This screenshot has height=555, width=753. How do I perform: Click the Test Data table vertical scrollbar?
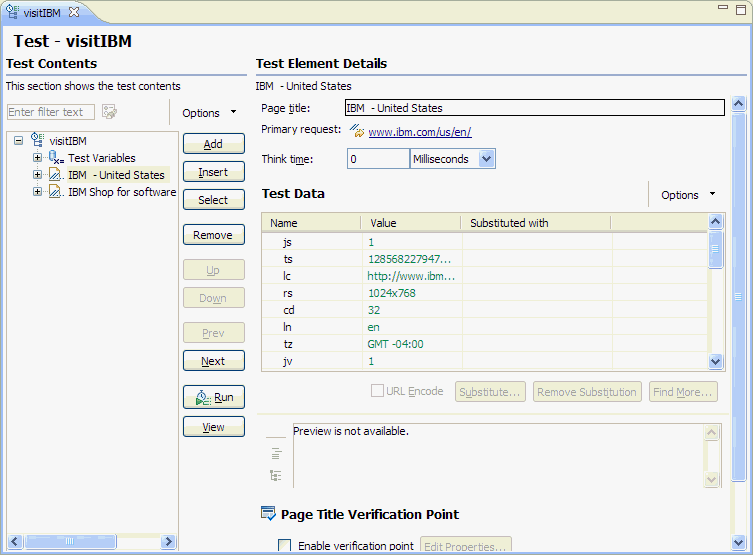tap(715, 292)
